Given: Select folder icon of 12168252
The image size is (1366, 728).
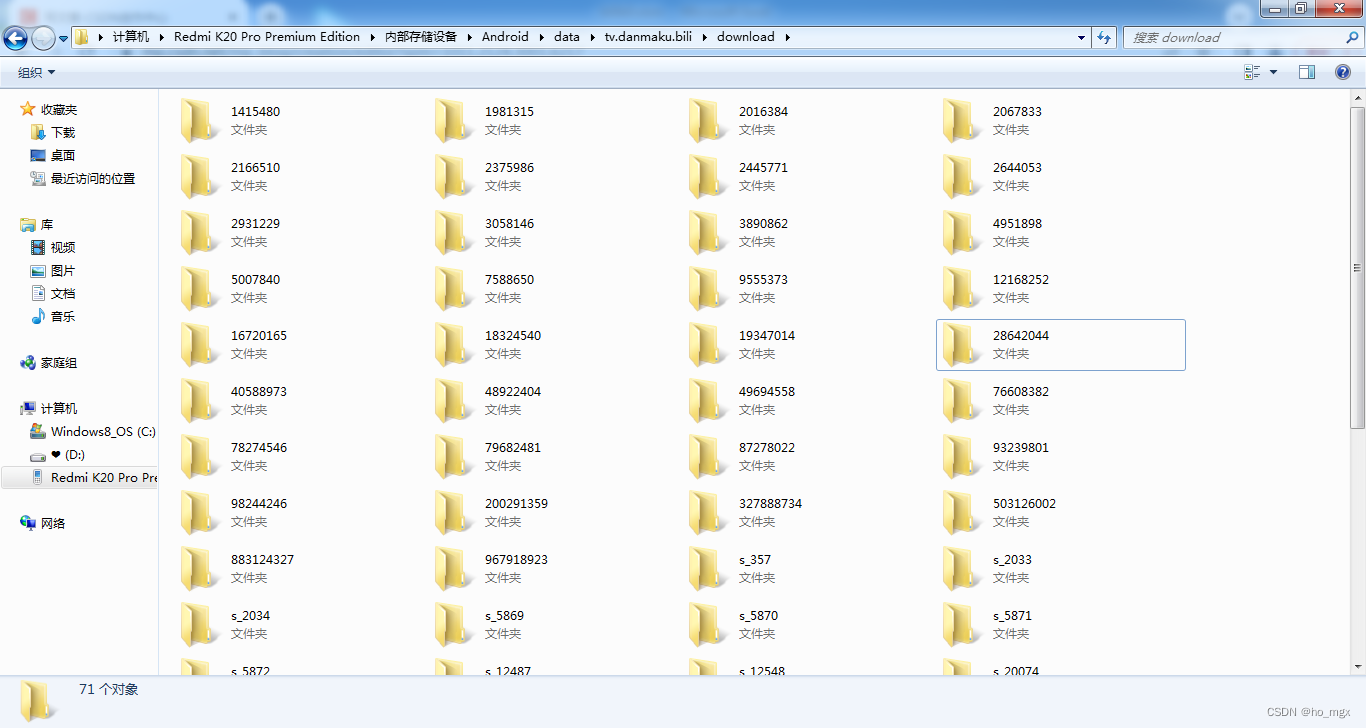Looking at the screenshot, I should (x=962, y=289).
